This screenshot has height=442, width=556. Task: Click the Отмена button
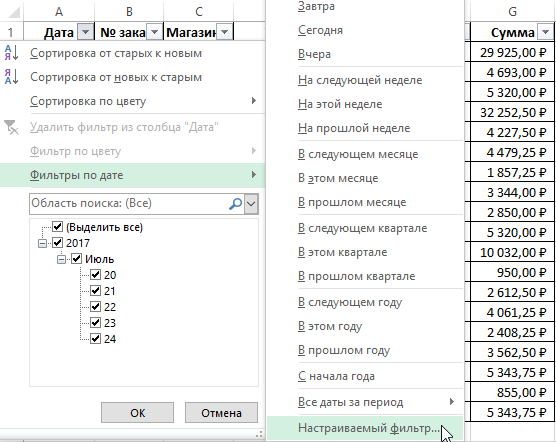coord(221,413)
